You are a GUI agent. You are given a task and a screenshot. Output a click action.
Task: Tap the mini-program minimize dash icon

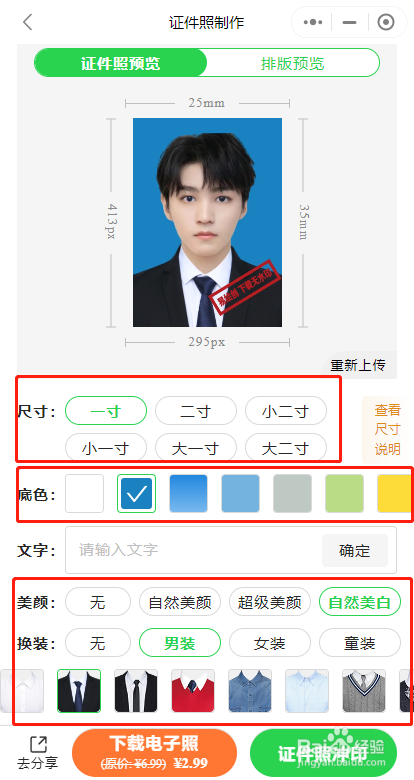pos(350,22)
